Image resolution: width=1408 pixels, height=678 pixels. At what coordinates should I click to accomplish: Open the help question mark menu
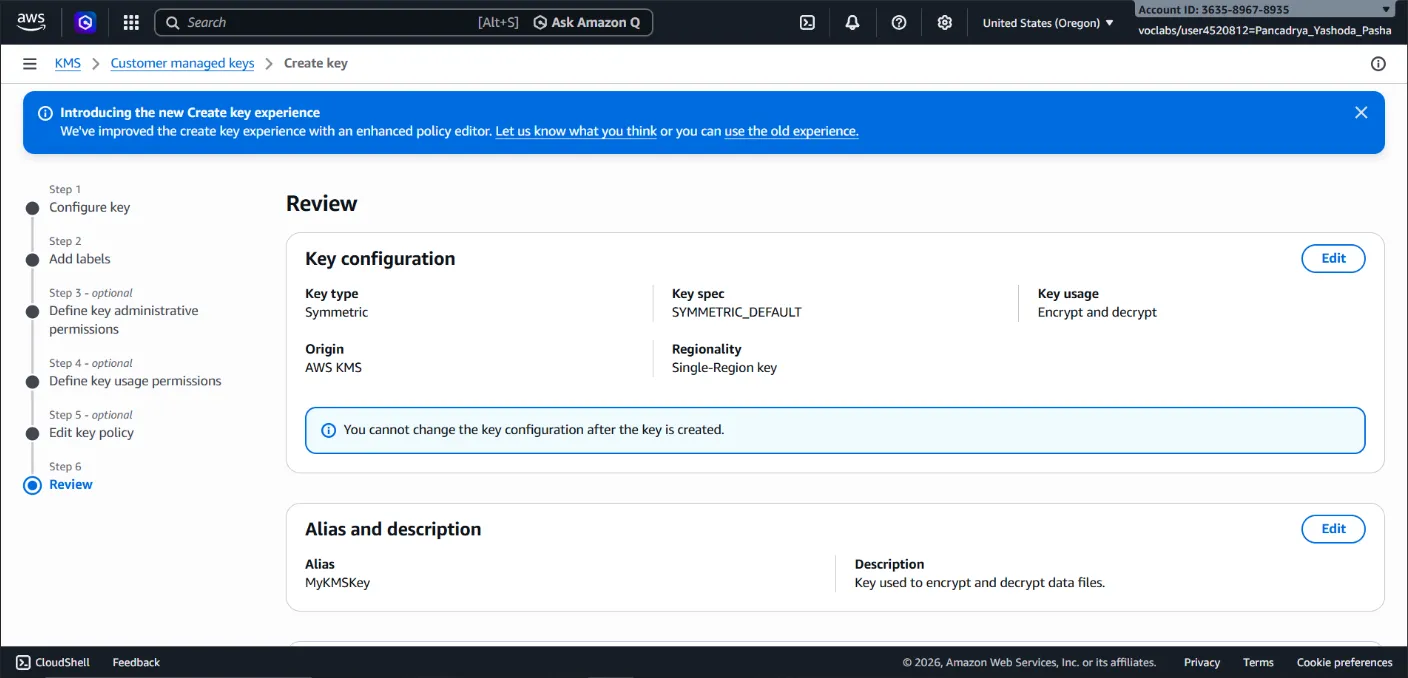[x=899, y=22]
